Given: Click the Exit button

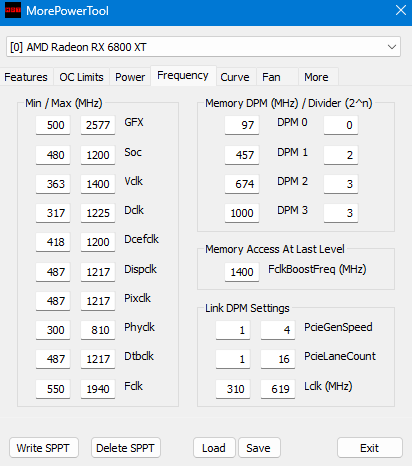Looking at the screenshot, I should tap(370, 448).
